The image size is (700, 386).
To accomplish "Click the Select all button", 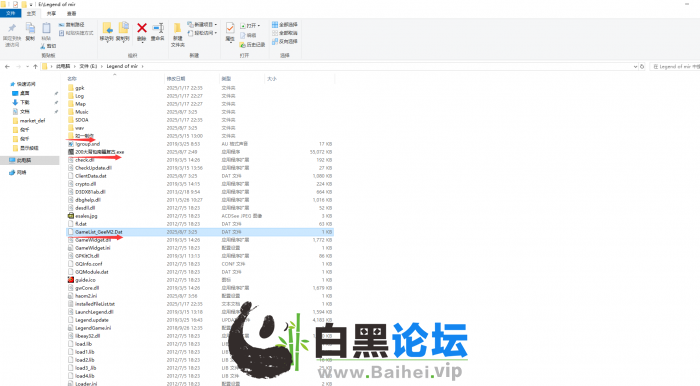I will coord(285,25).
